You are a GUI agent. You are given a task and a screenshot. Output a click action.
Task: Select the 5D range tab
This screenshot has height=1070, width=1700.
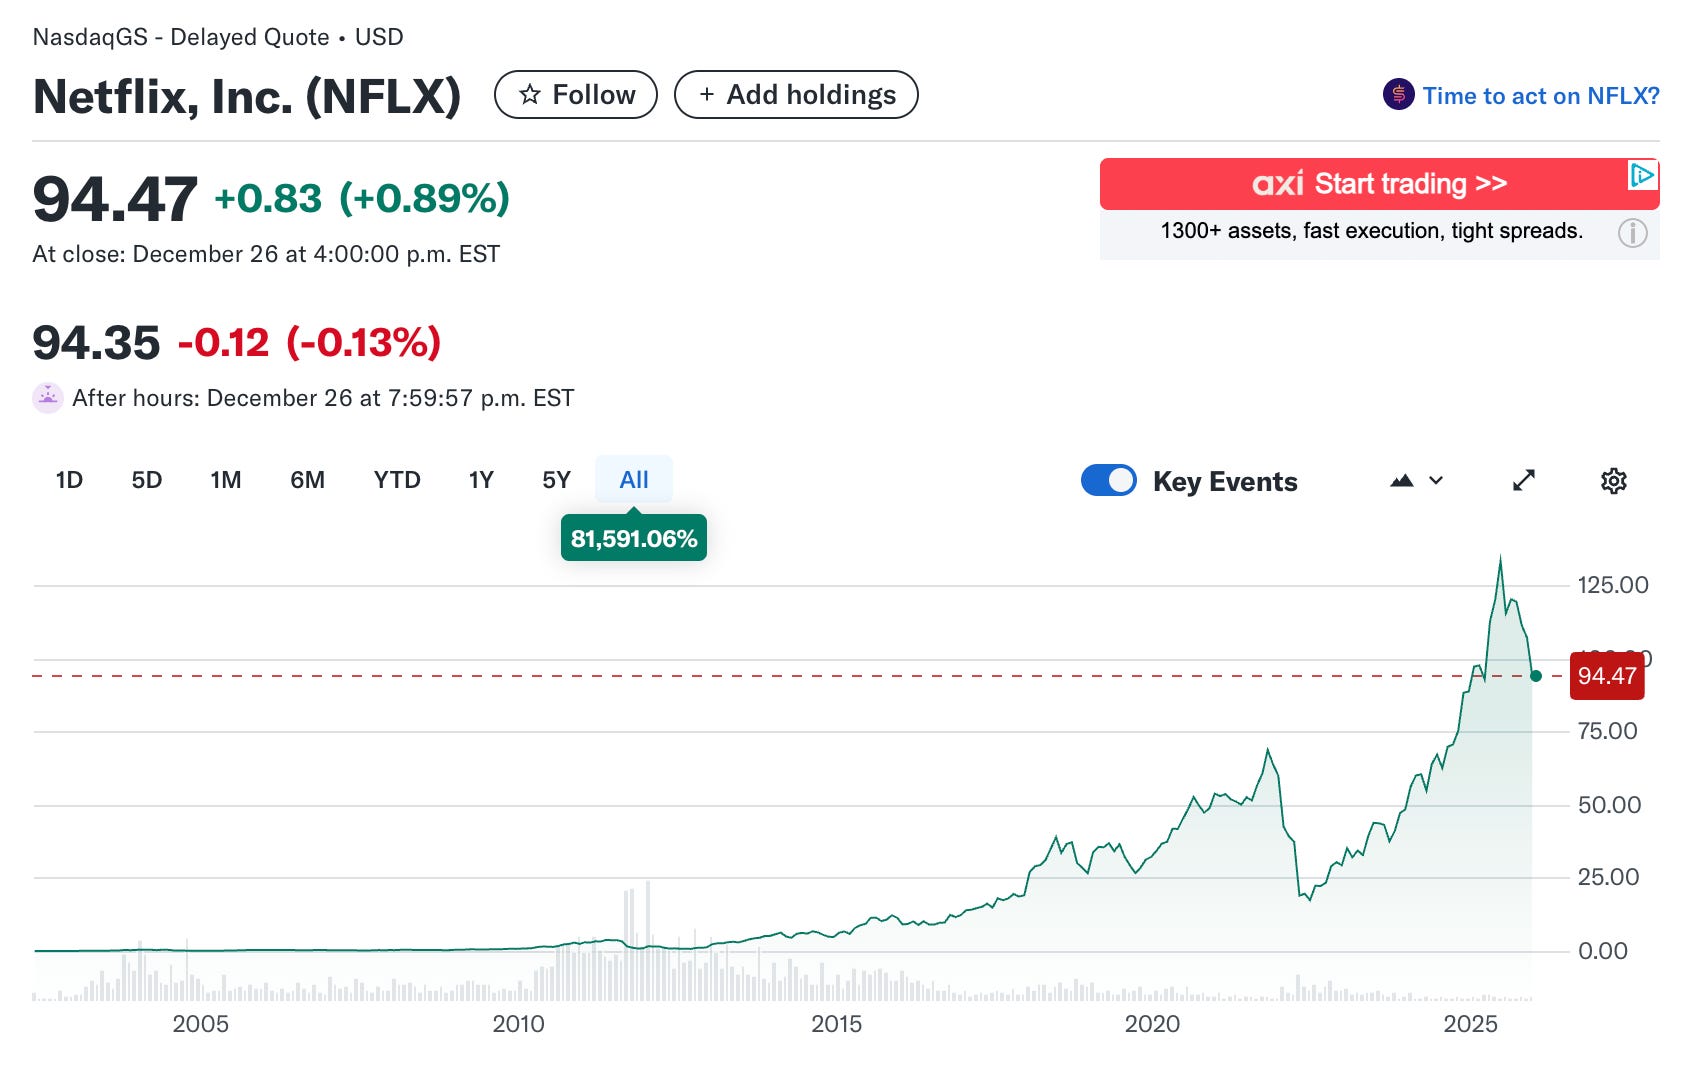point(146,480)
